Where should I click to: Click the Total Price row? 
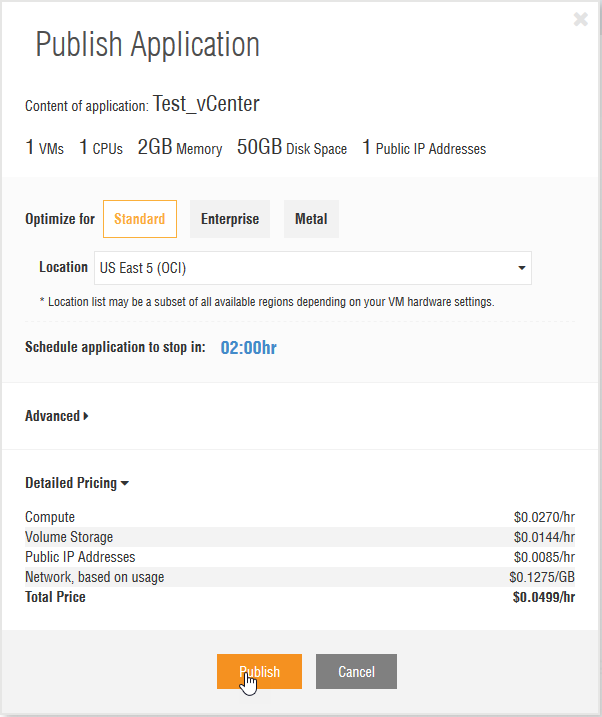pos(300,597)
